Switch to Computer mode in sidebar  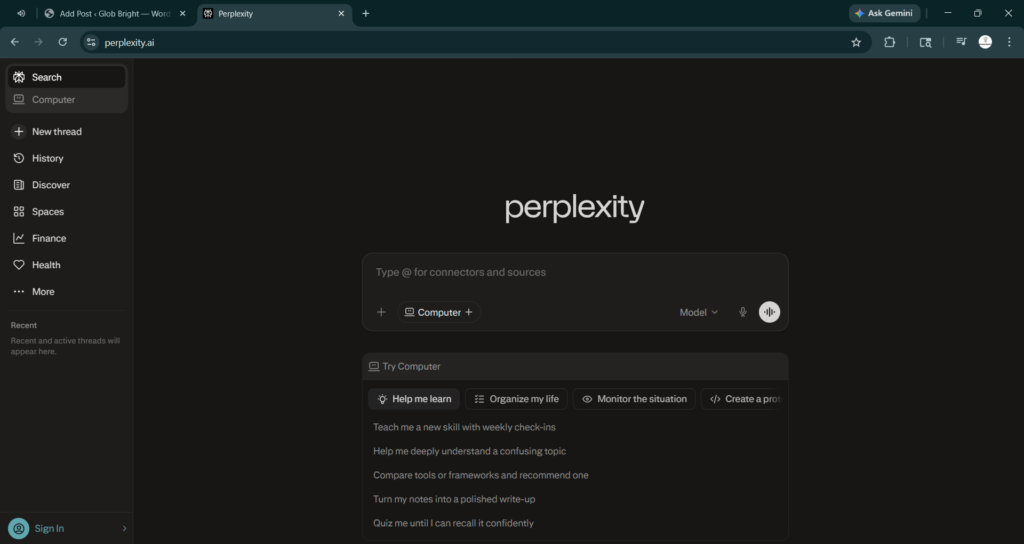pos(53,100)
